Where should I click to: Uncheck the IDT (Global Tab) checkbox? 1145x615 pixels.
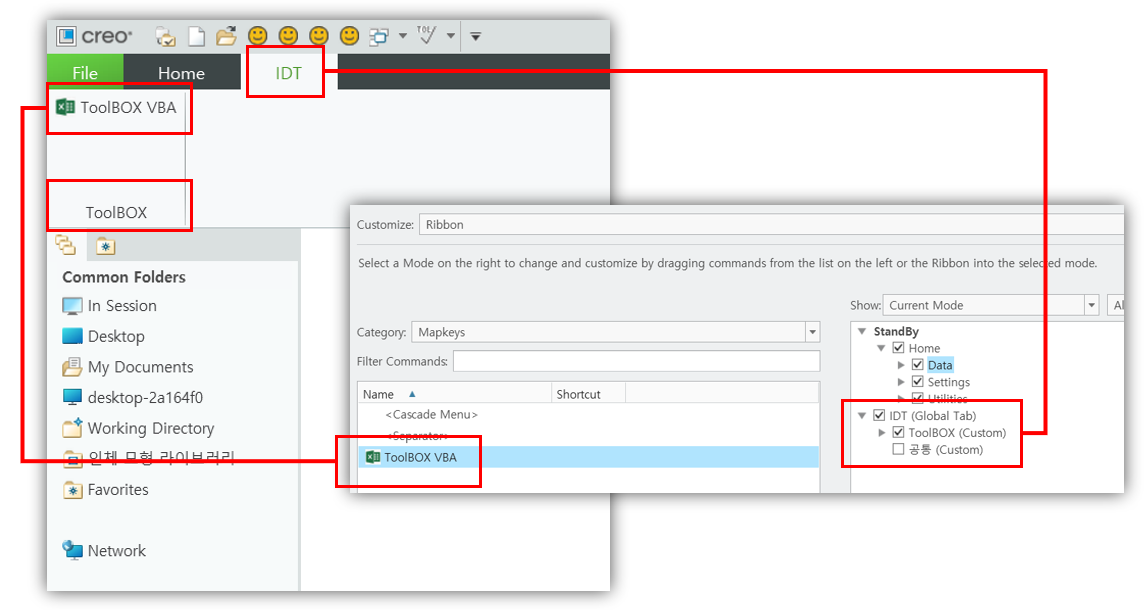click(879, 415)
